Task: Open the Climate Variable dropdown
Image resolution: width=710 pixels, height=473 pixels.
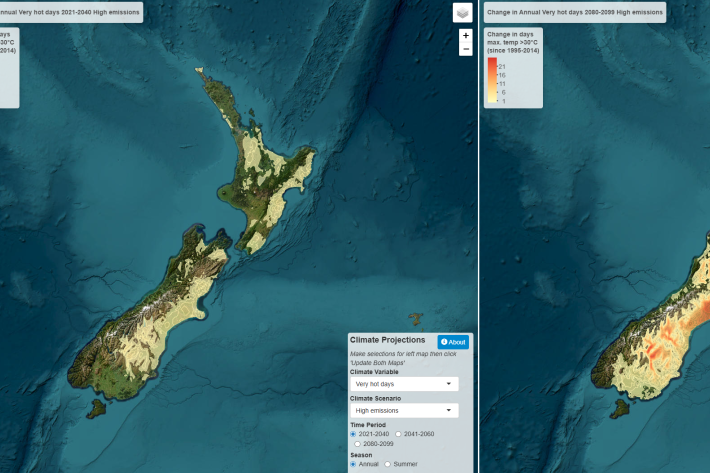Action: point(404,384)
